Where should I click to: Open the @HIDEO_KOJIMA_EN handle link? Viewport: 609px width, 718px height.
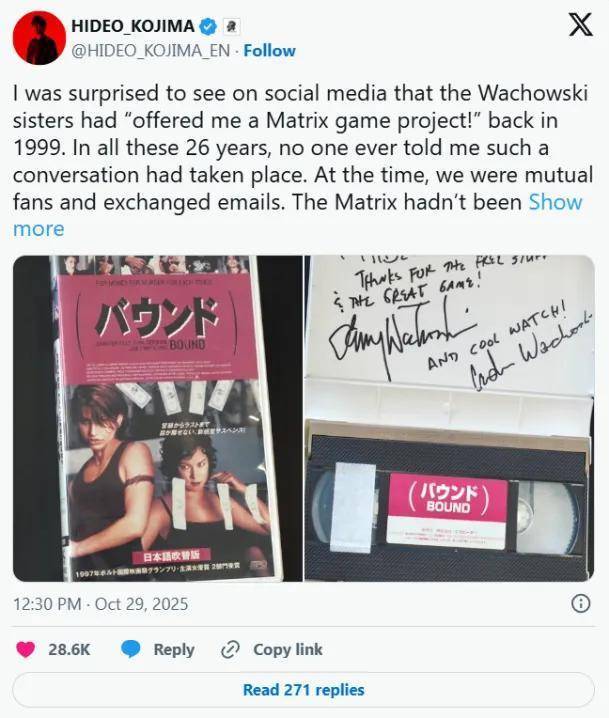[151, 50]
